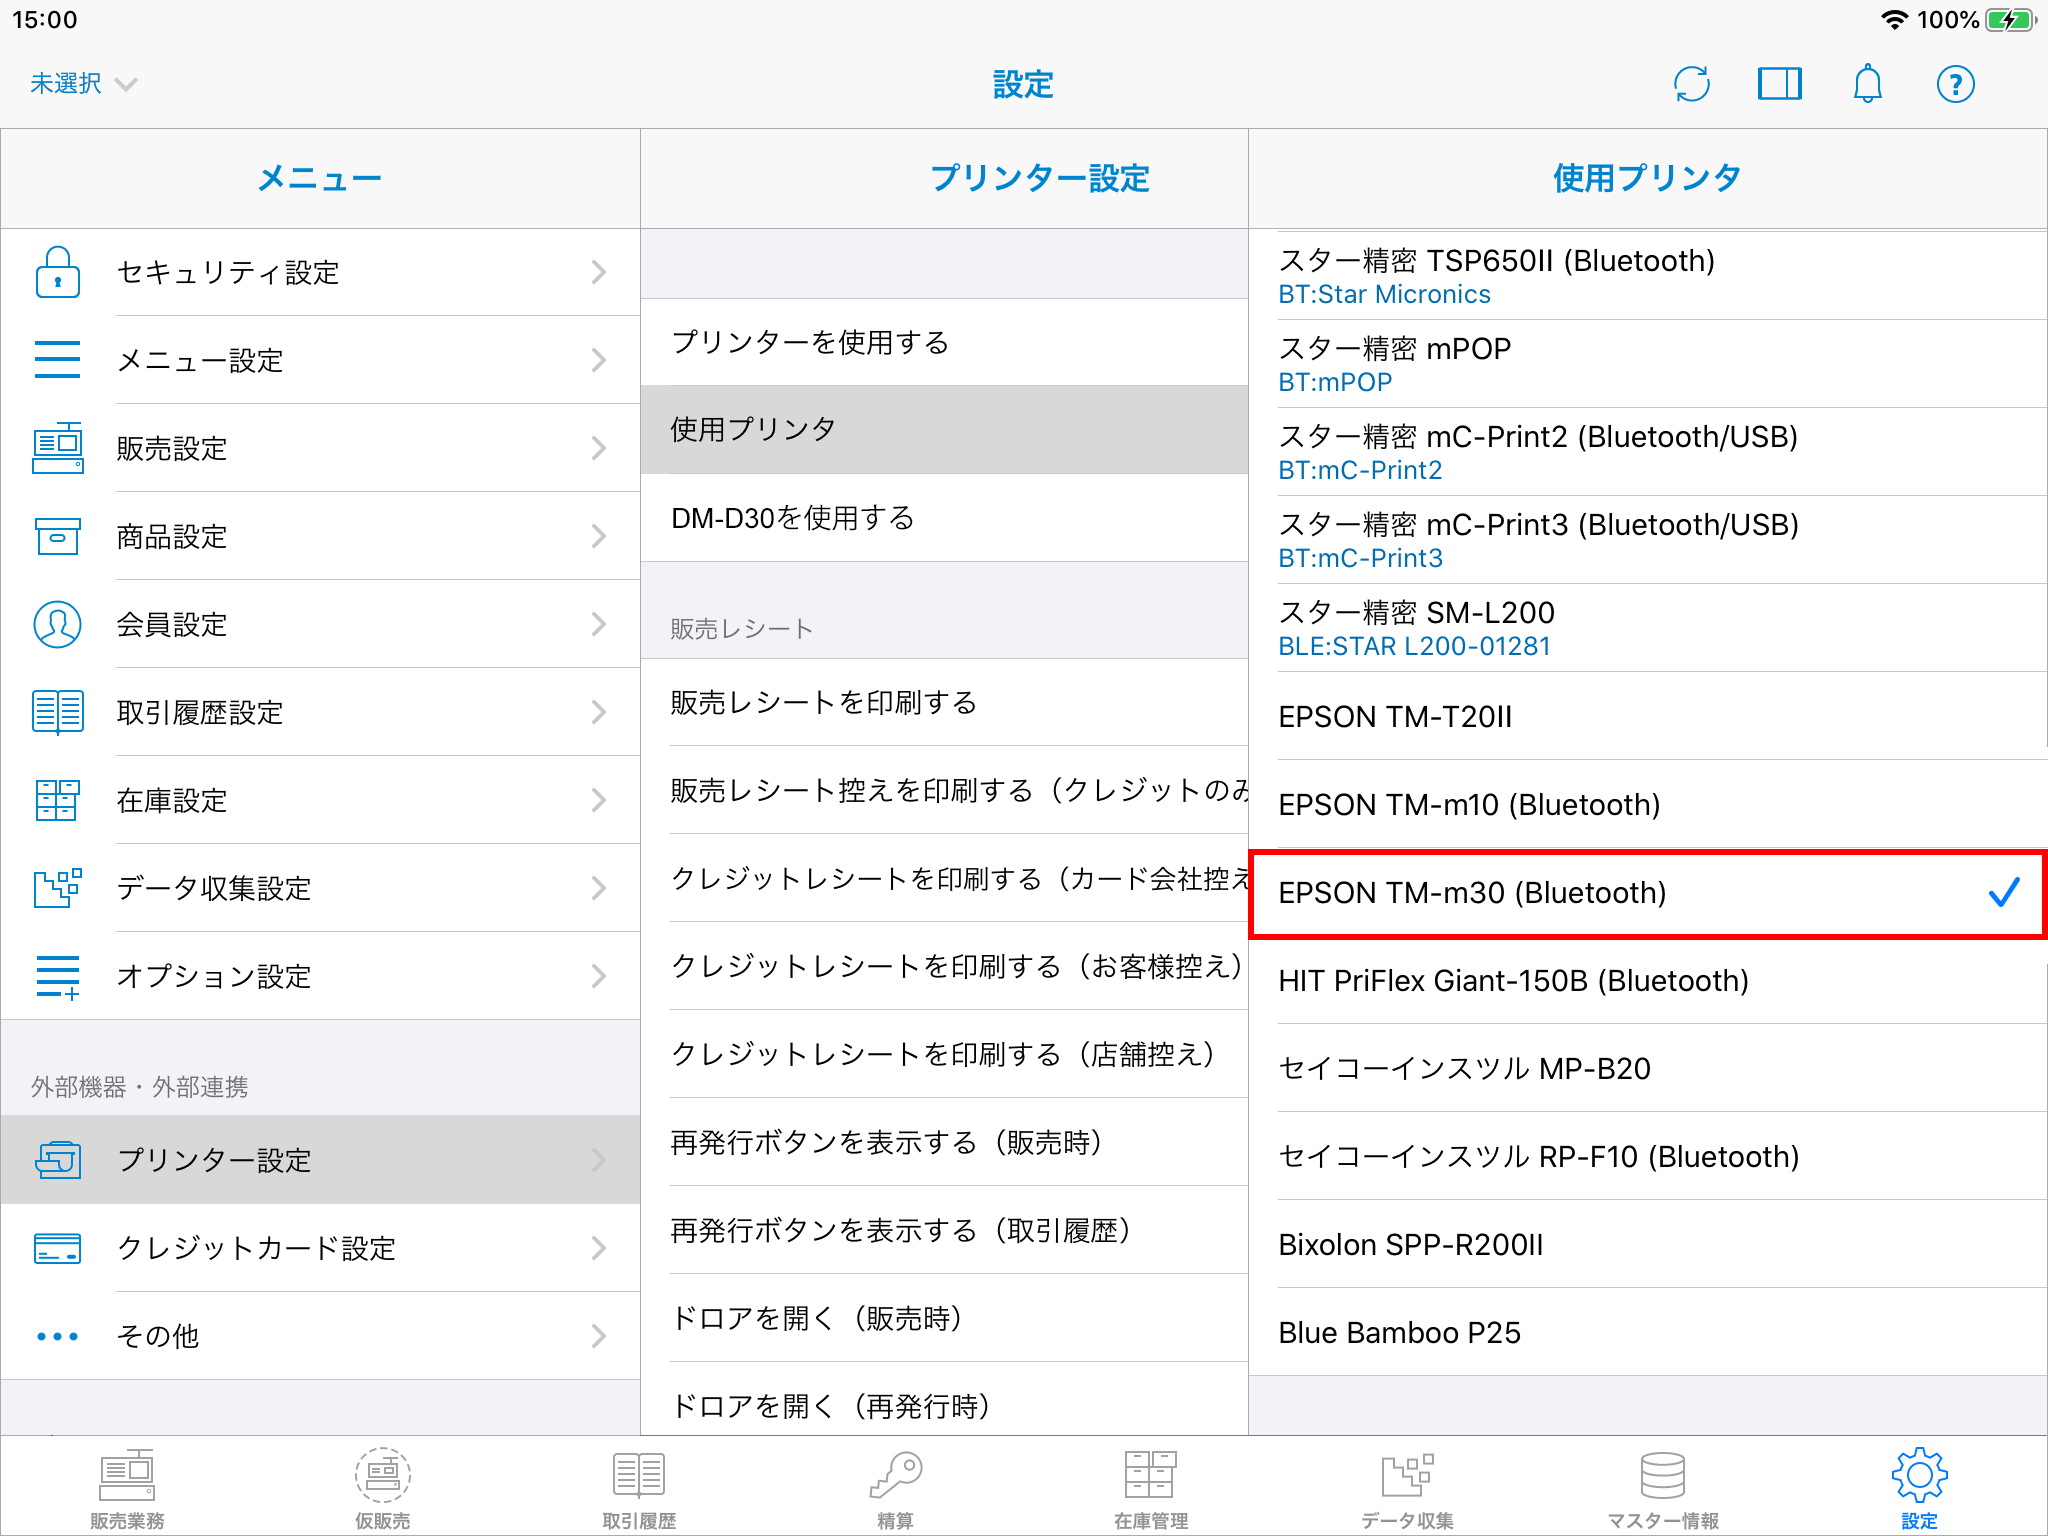Expand 取引履歴設定 chevron
The image size is (2048, 1536).
point(599,712)
